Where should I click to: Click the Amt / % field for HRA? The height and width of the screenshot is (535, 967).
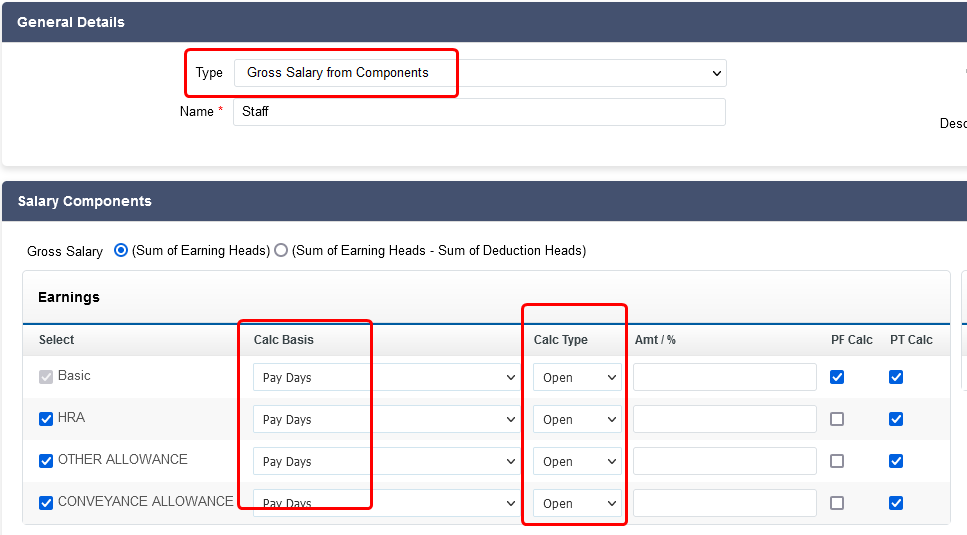tap(725, 419)
